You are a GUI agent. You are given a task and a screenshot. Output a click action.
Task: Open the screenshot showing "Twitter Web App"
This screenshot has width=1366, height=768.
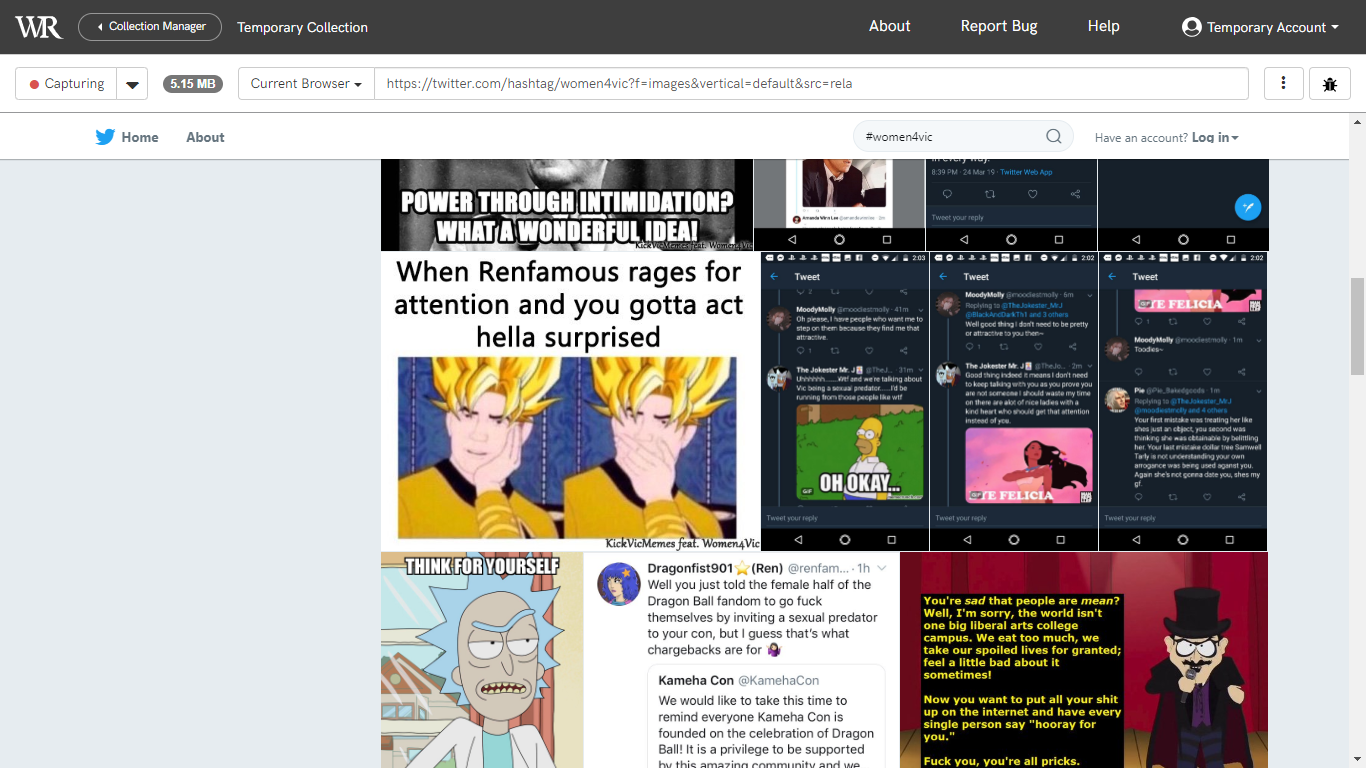(1011, 205)
